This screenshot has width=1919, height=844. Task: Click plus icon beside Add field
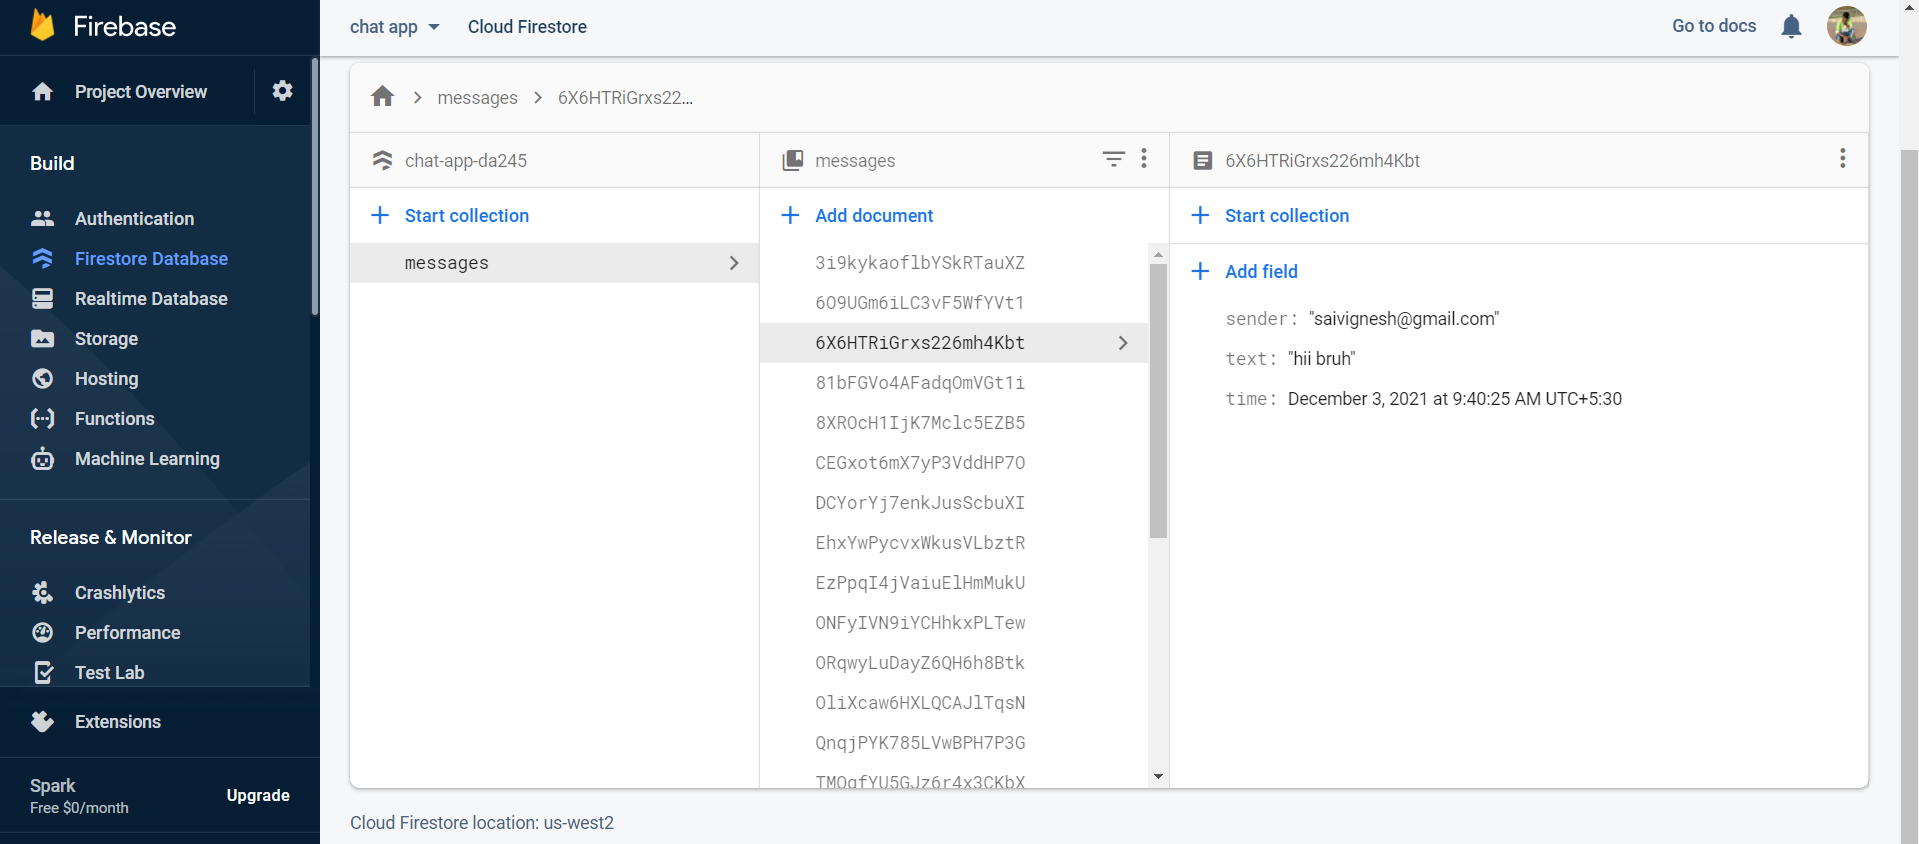1201,271
